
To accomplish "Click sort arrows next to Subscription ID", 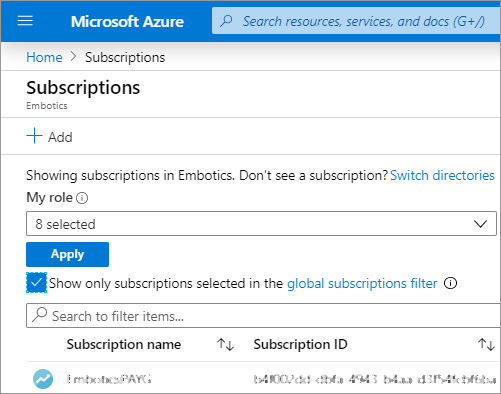I will pyautogui.click(x=486, y=344).
